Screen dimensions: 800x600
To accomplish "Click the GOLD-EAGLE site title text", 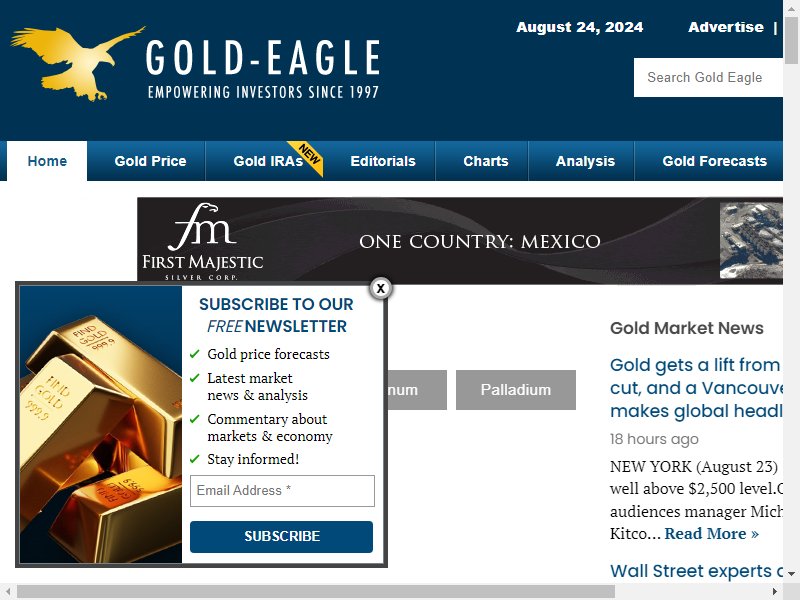I will [263, 57].
